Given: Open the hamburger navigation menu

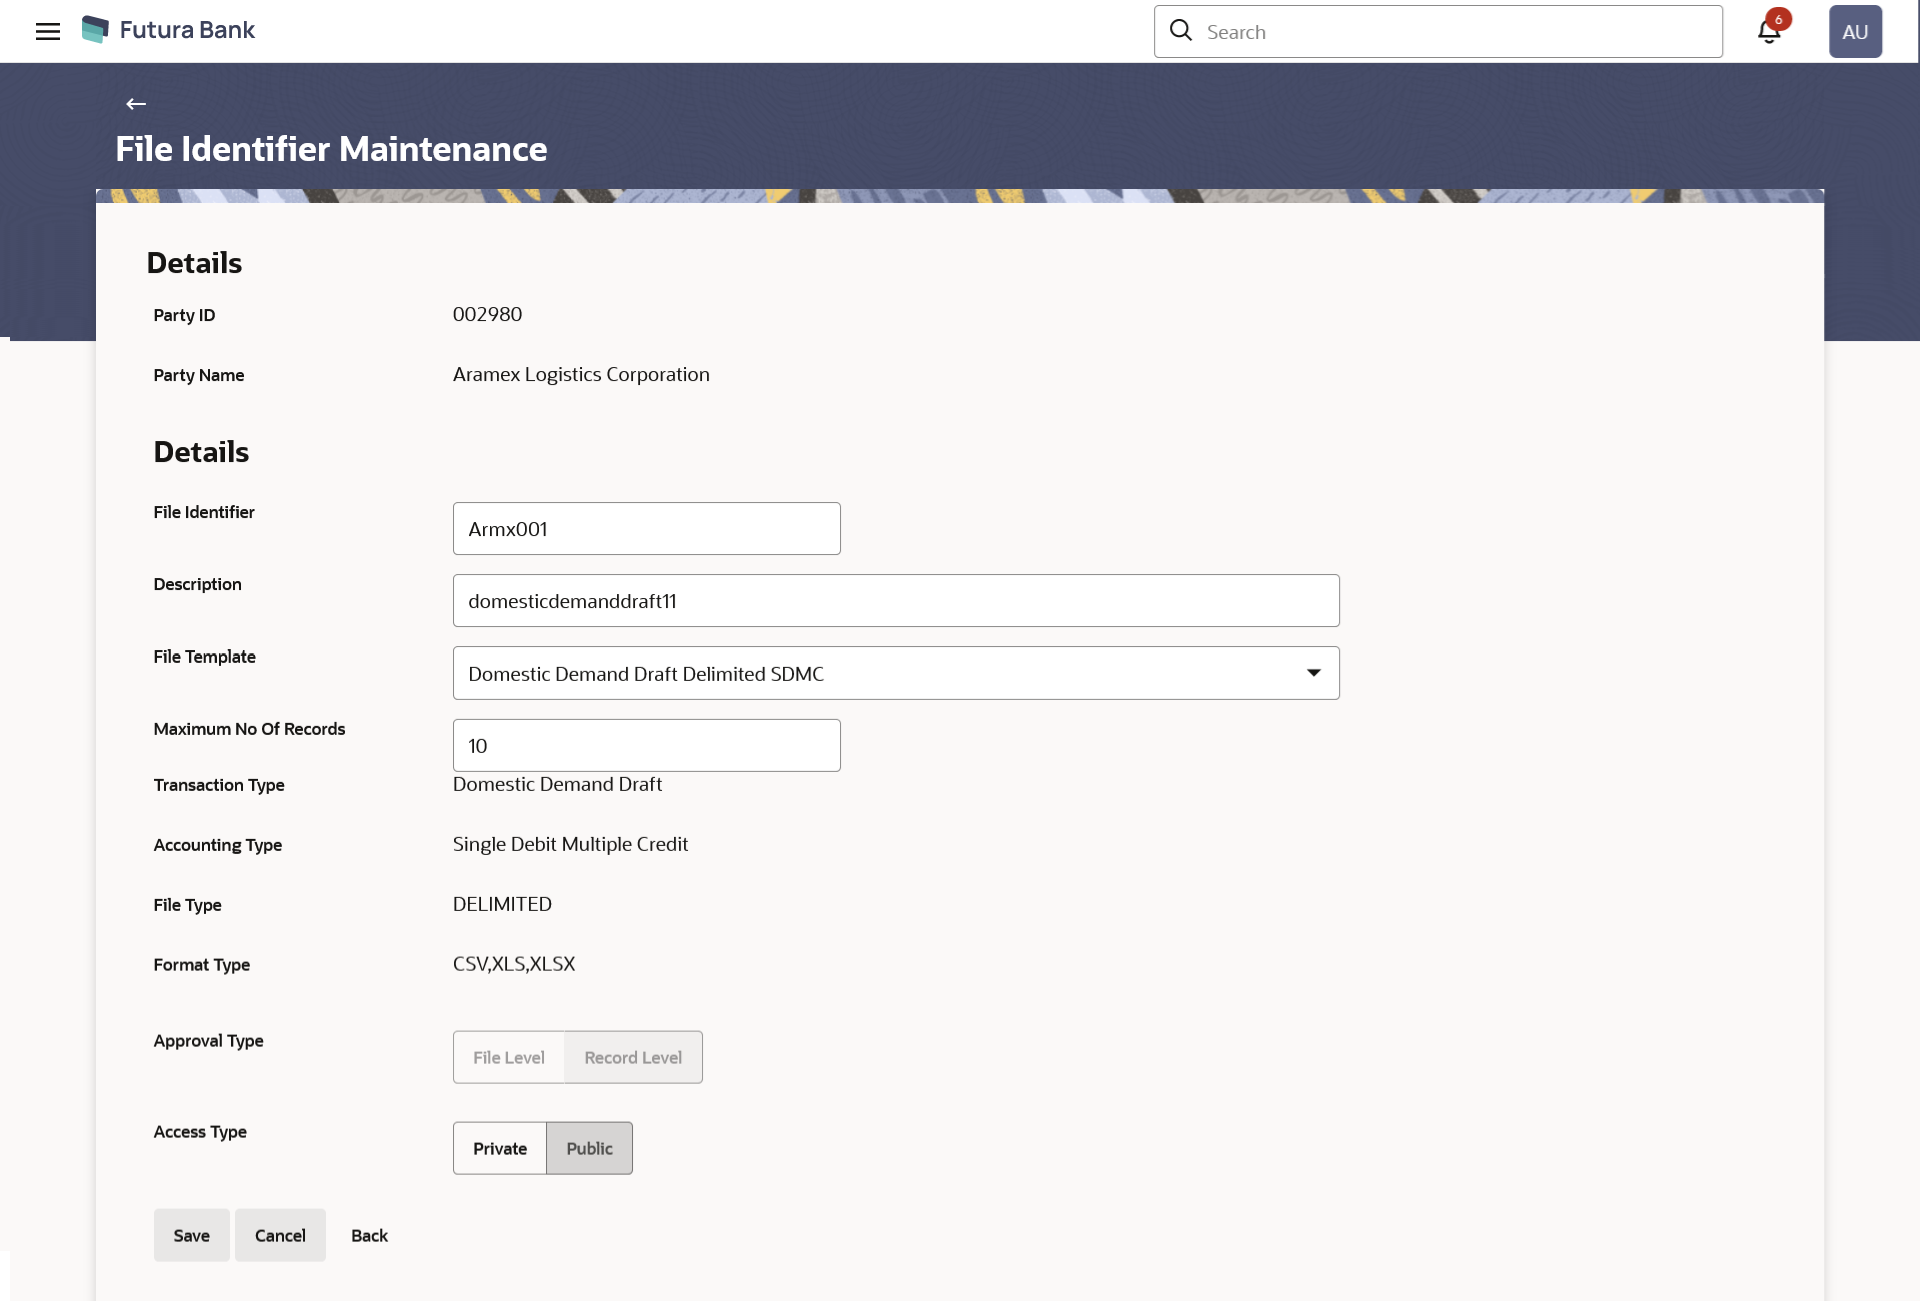Looking at the screenshot, I should tap(47, 31).
